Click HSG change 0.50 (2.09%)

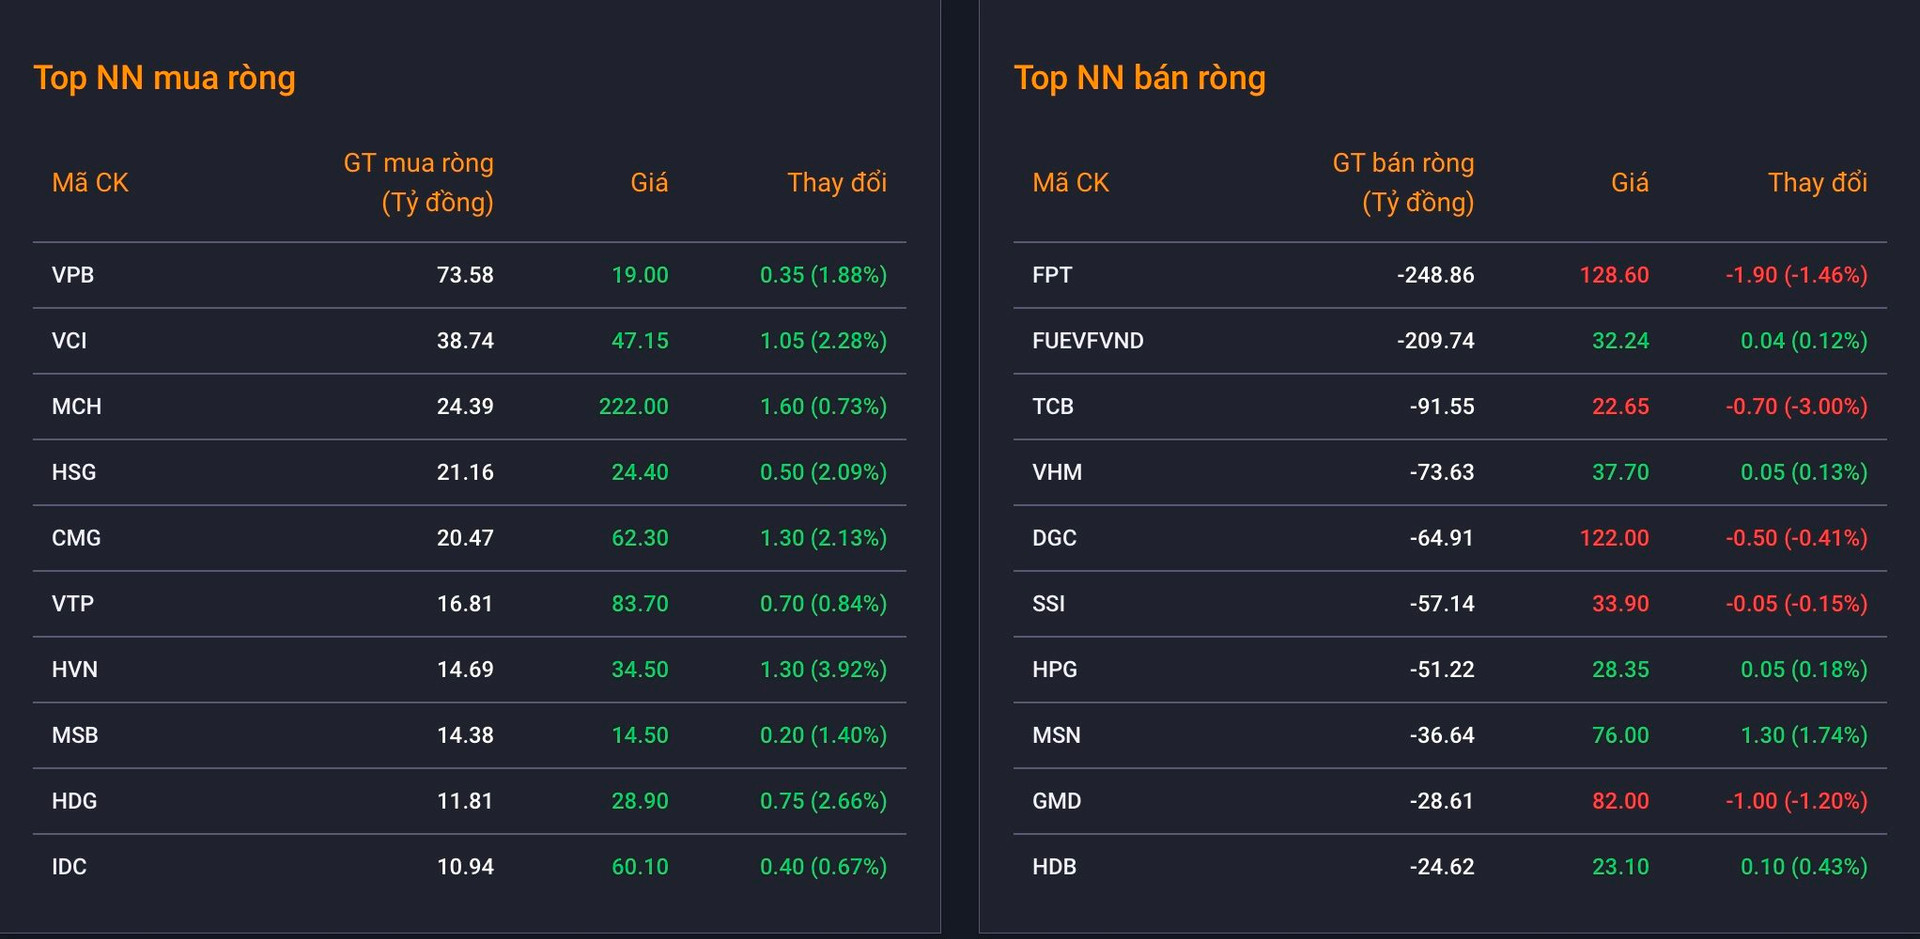[823, 472]
